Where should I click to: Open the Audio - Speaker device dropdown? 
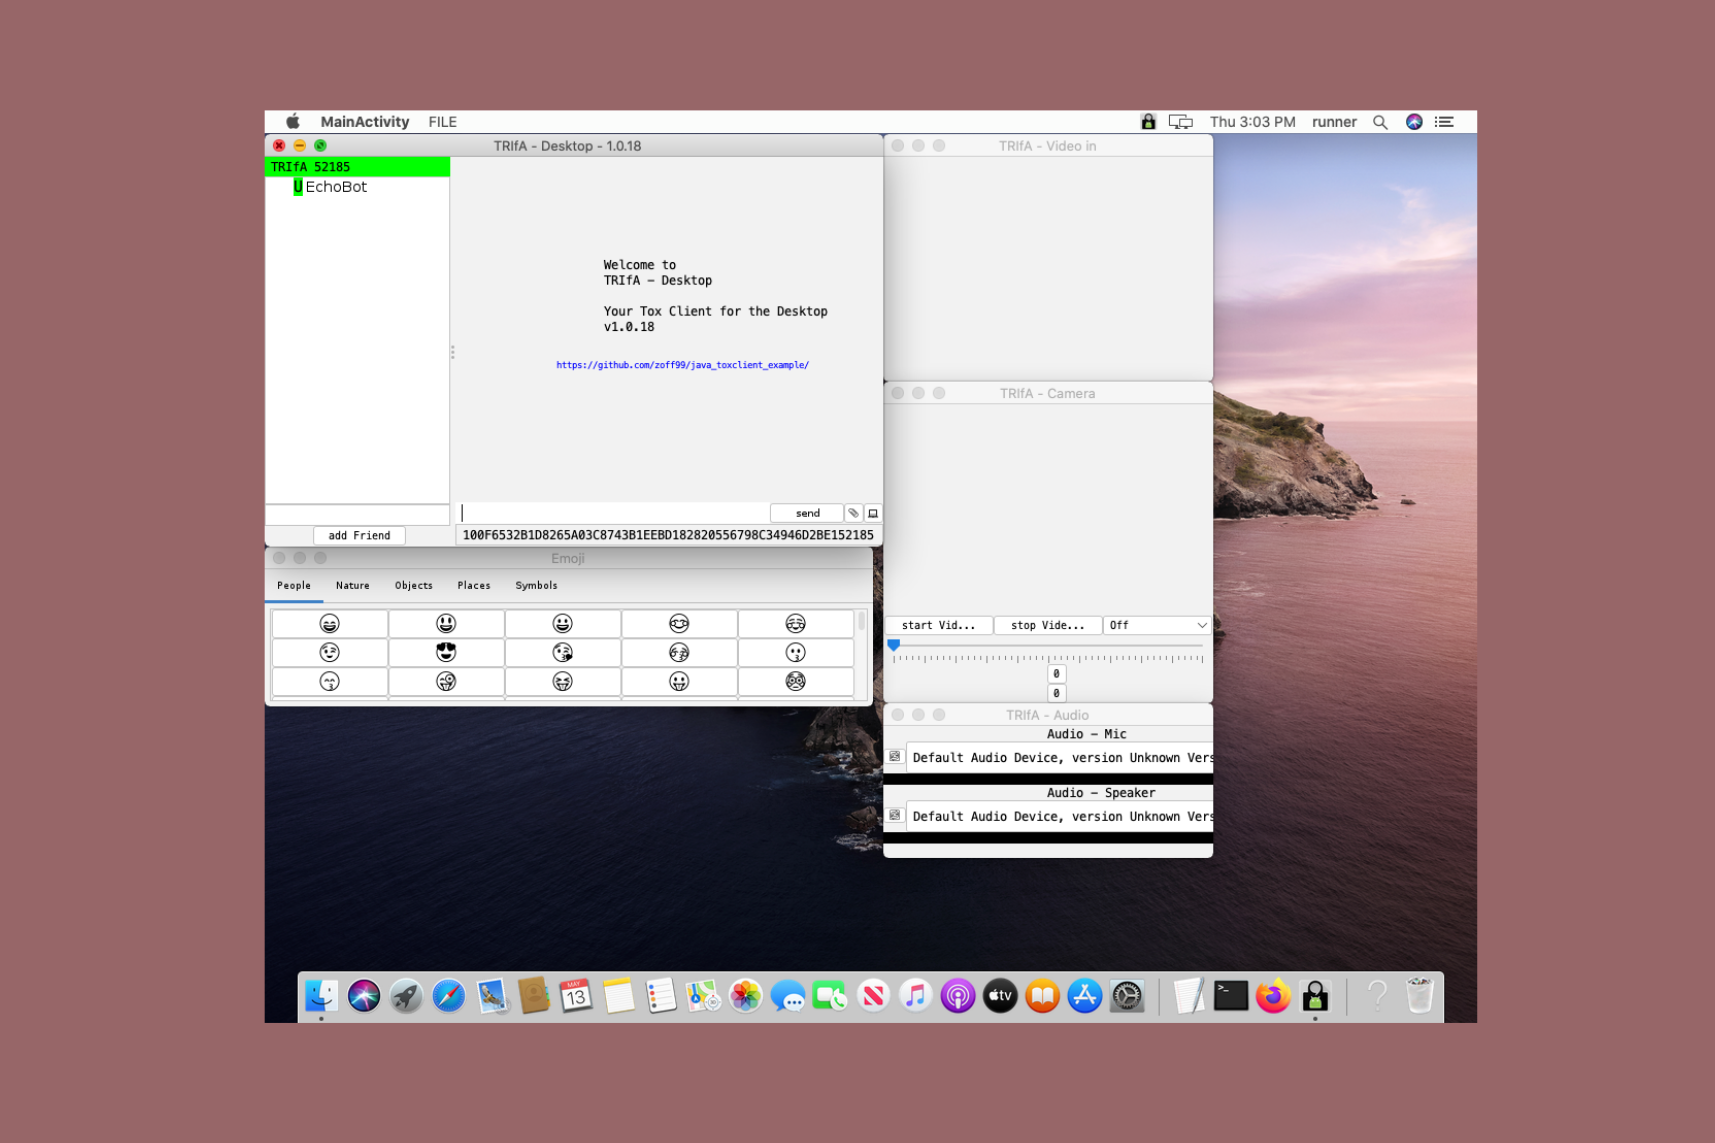pyautogui.click(x=1060, y=817)
